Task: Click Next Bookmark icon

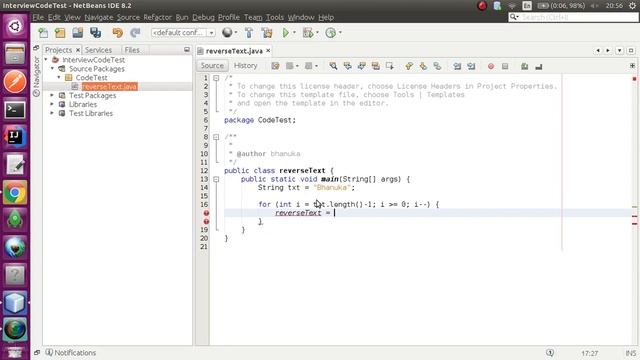Action: coord(423,66)
